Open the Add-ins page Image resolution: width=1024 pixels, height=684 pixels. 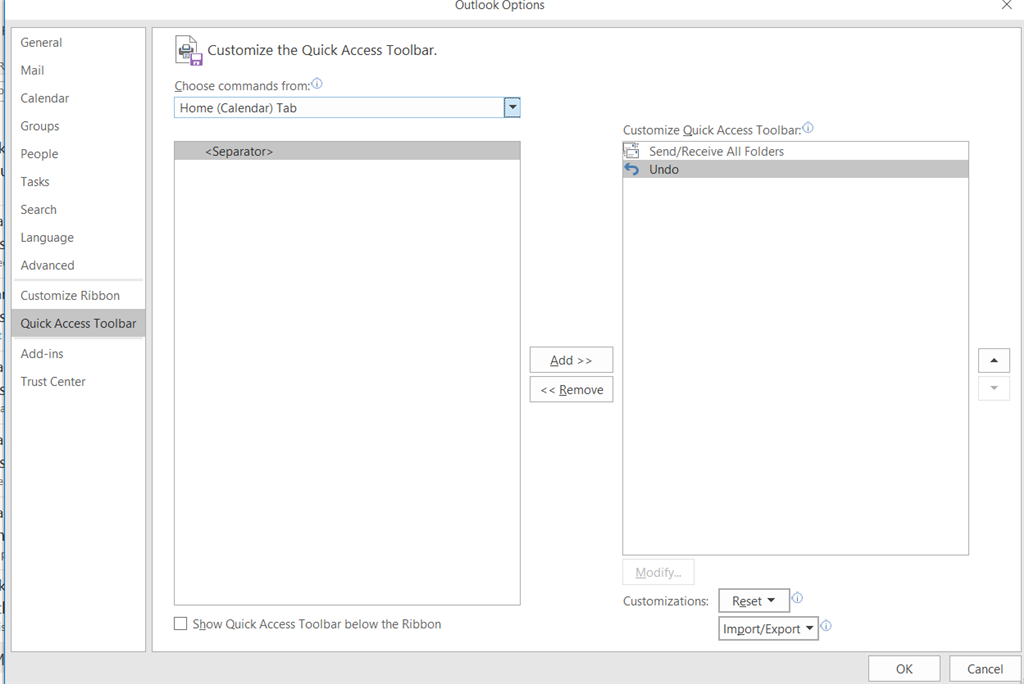(x=78, y=353)
